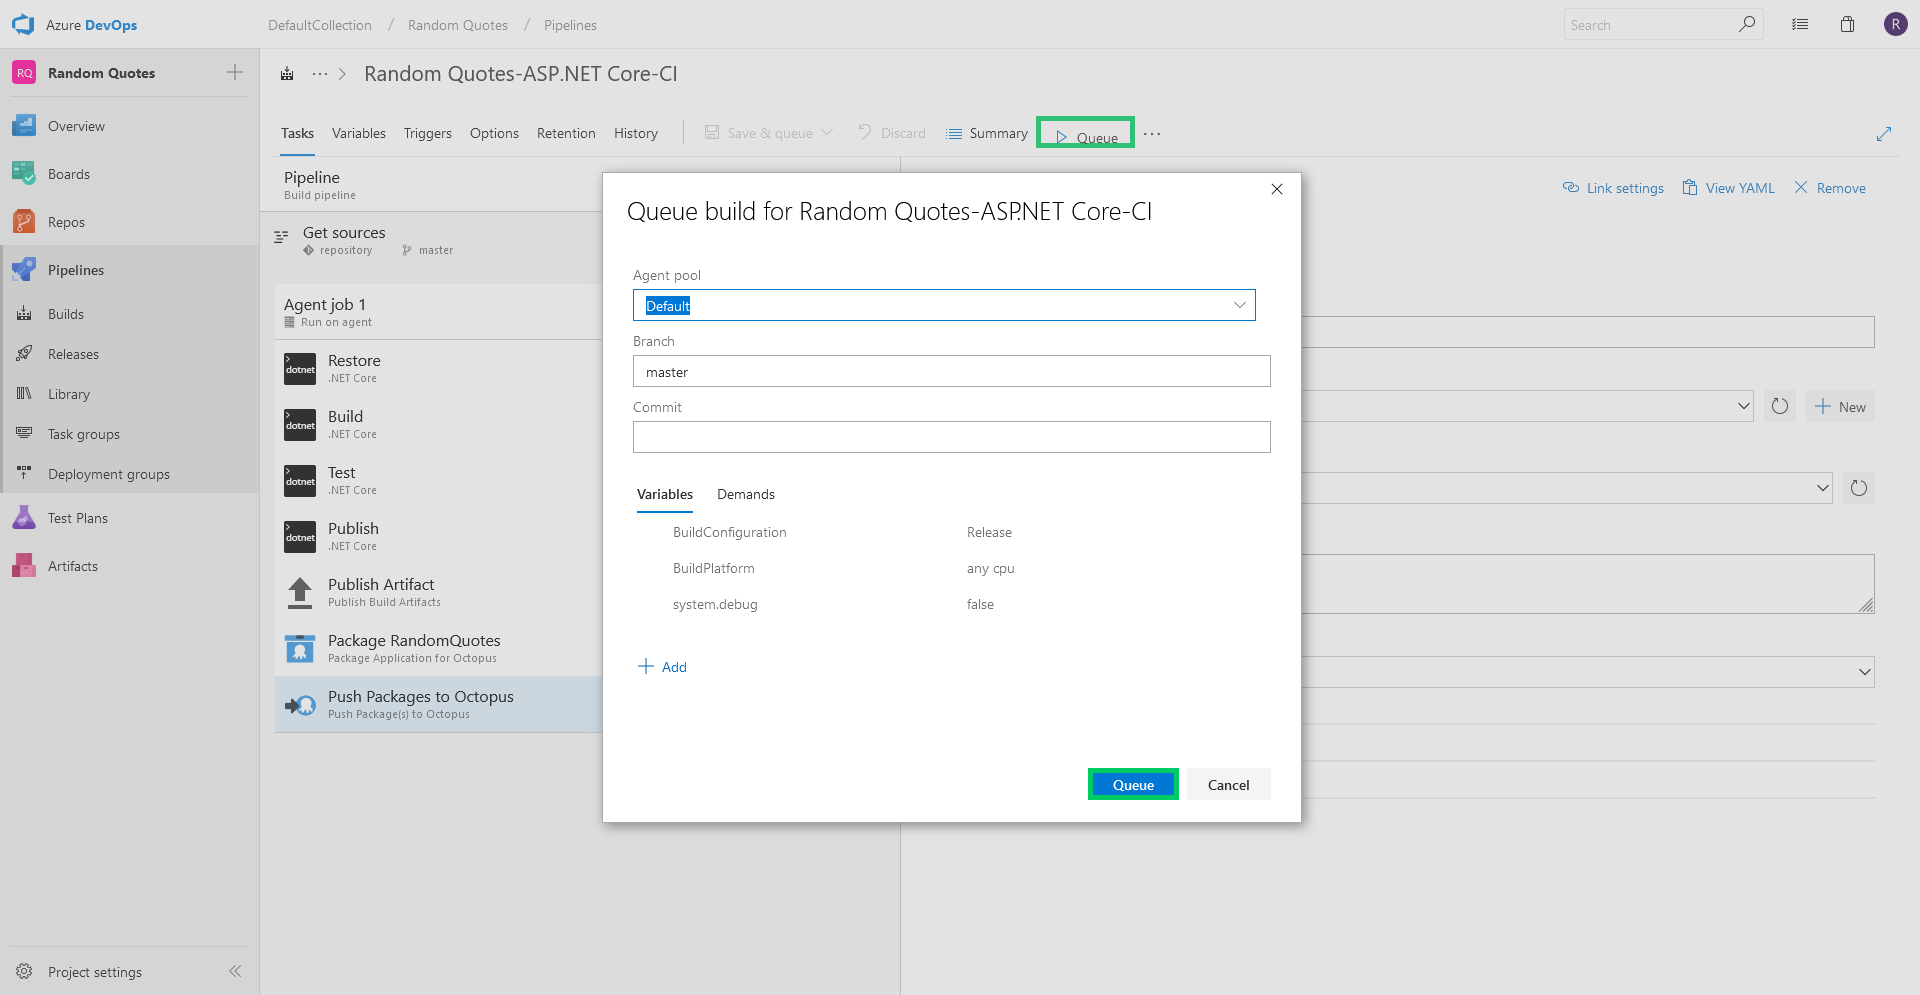Select the Test .NET Core task

coord(440,480)
